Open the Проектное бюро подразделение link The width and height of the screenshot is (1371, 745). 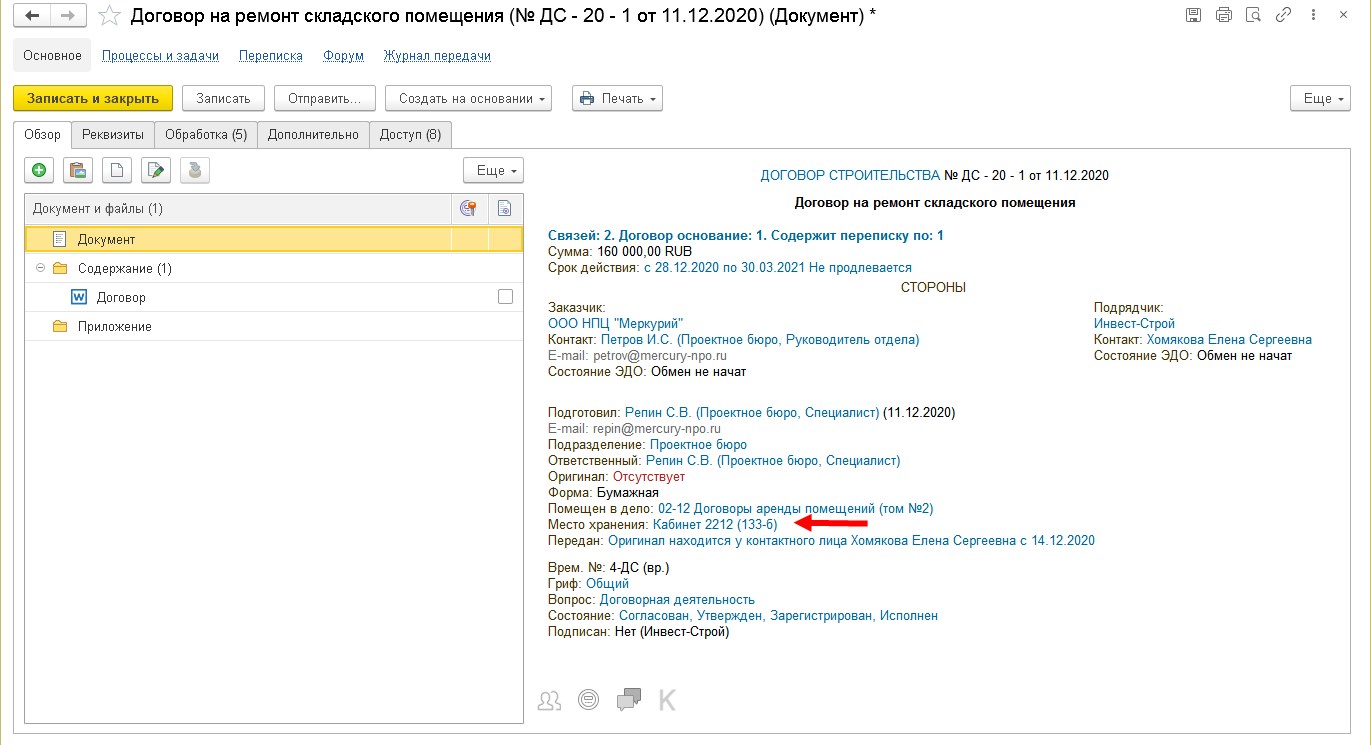pos(698,444)
